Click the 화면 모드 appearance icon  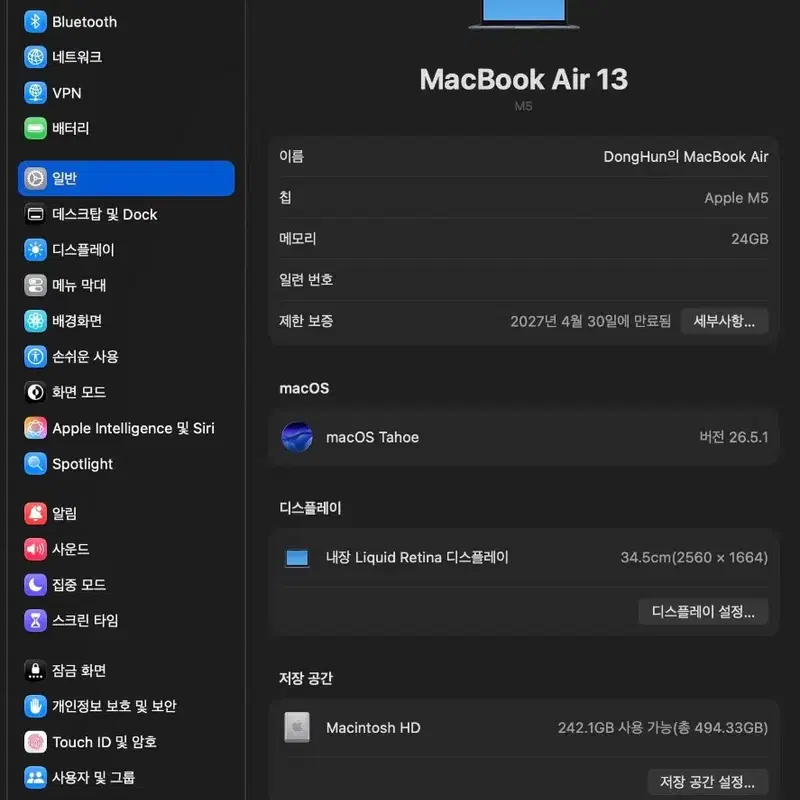coord(35,392)
